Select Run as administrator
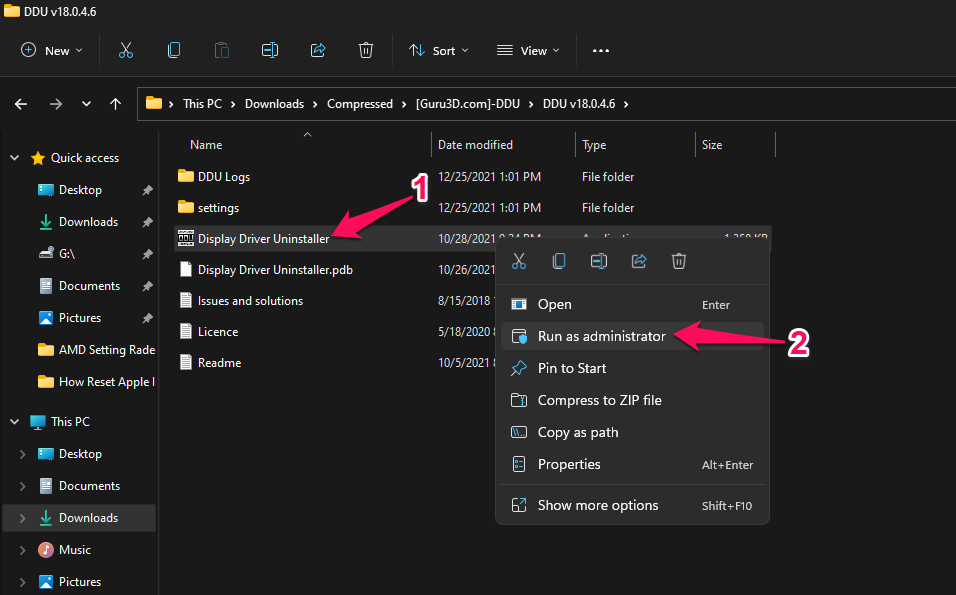The image size is (956, 595). (632, 336)
